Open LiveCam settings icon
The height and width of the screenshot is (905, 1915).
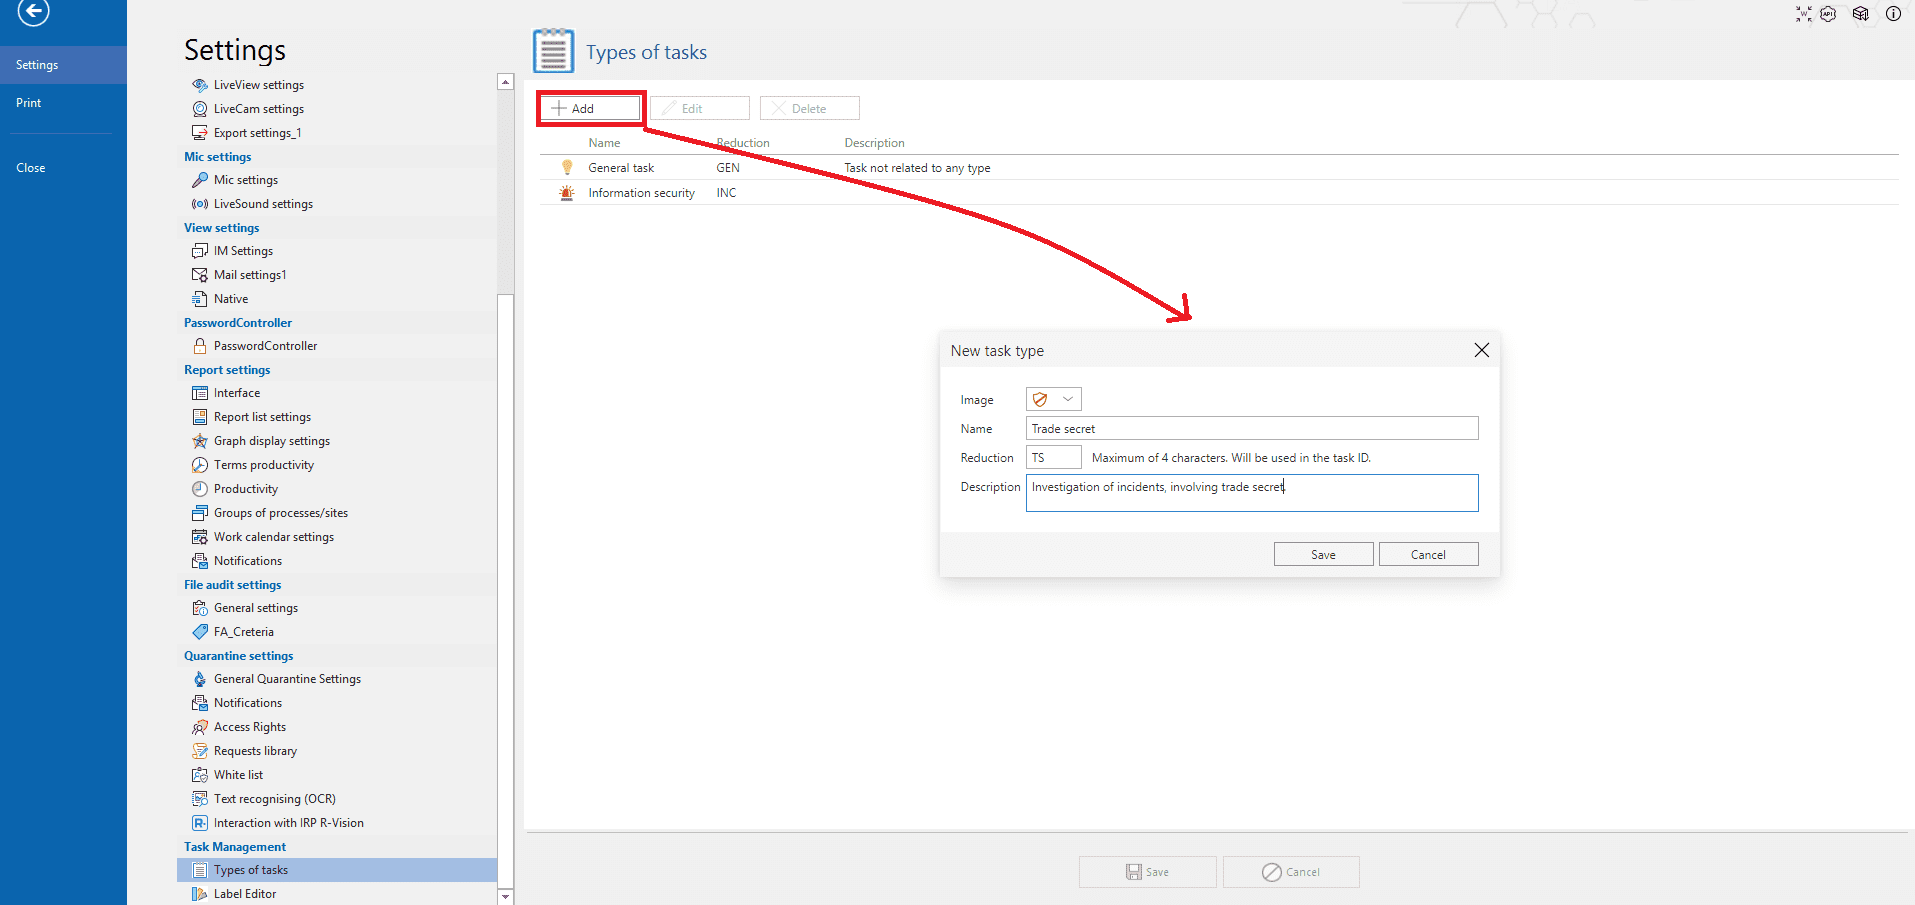coord(200,109)
